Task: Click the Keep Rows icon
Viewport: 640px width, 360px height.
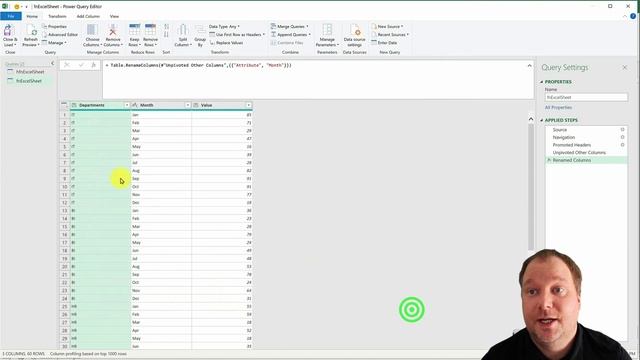Action: (134, 30)
